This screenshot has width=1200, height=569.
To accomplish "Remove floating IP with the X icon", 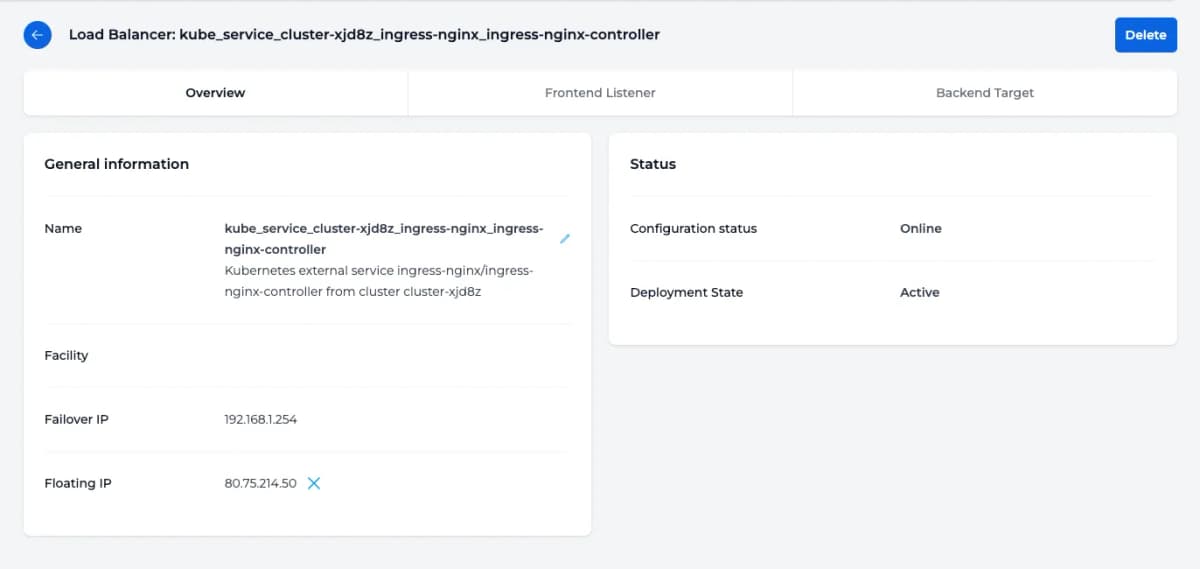I will pyautogui.click(x=314, y=483).
